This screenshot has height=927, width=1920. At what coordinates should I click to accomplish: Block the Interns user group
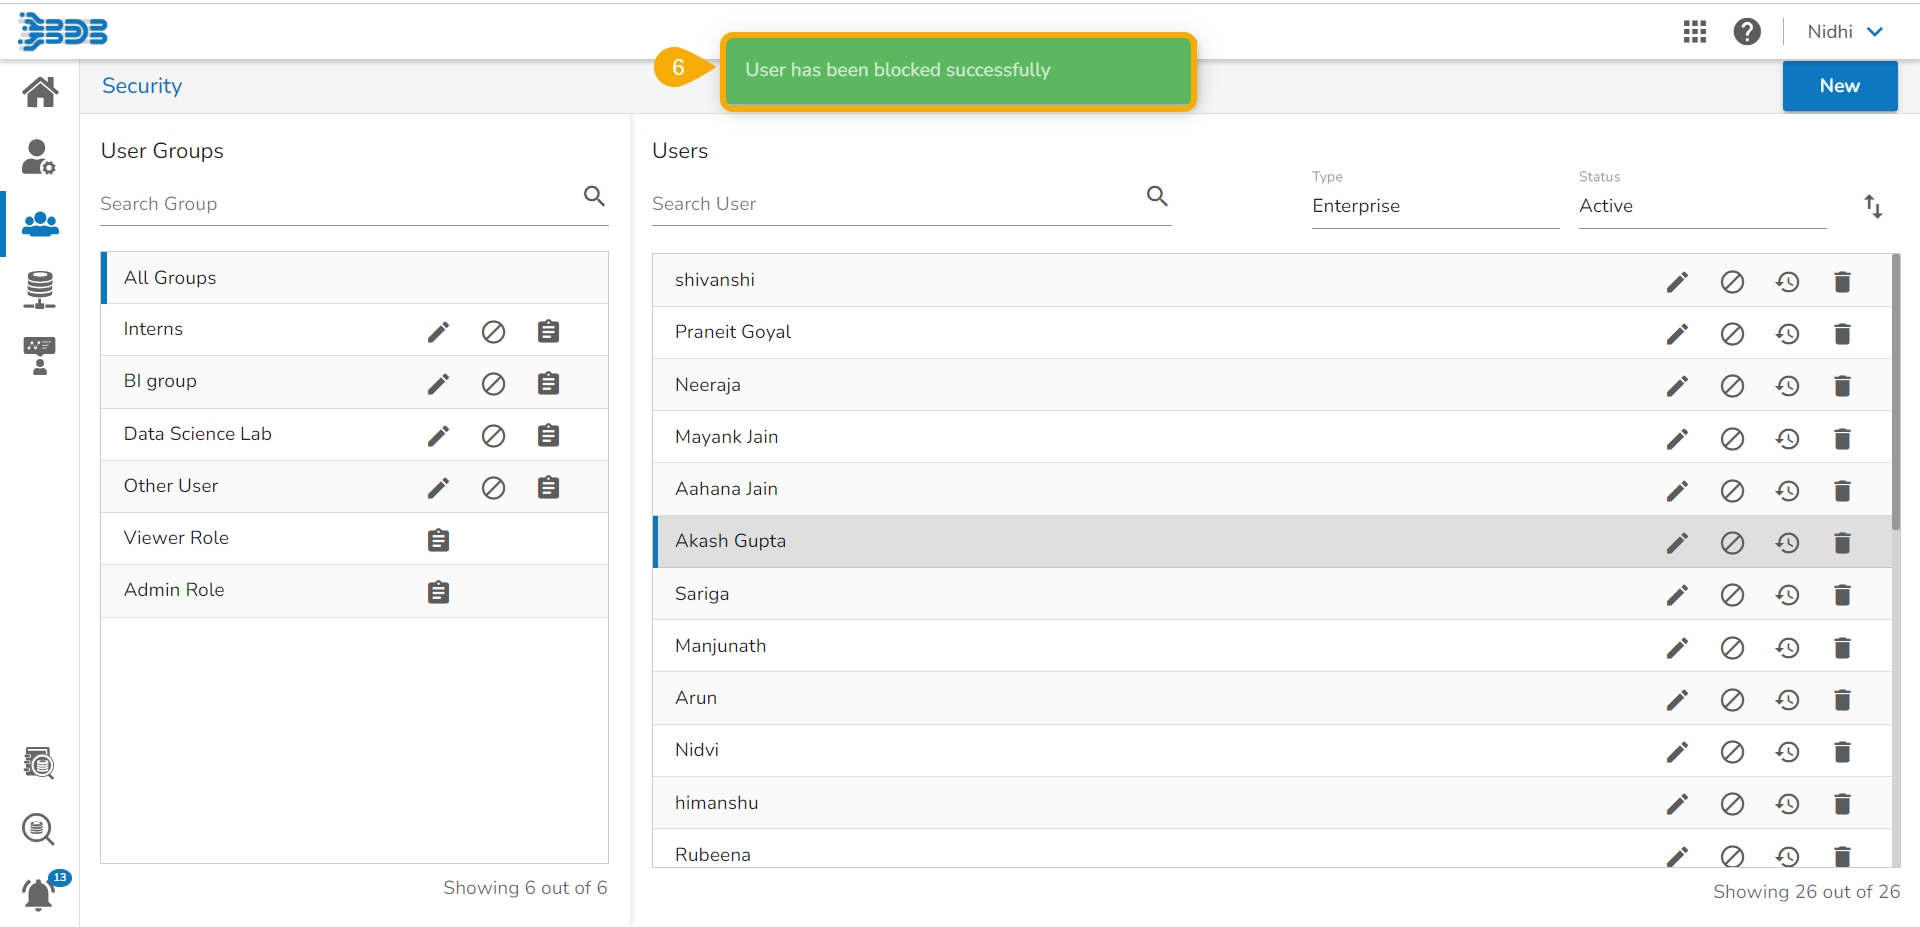[493, 332]
